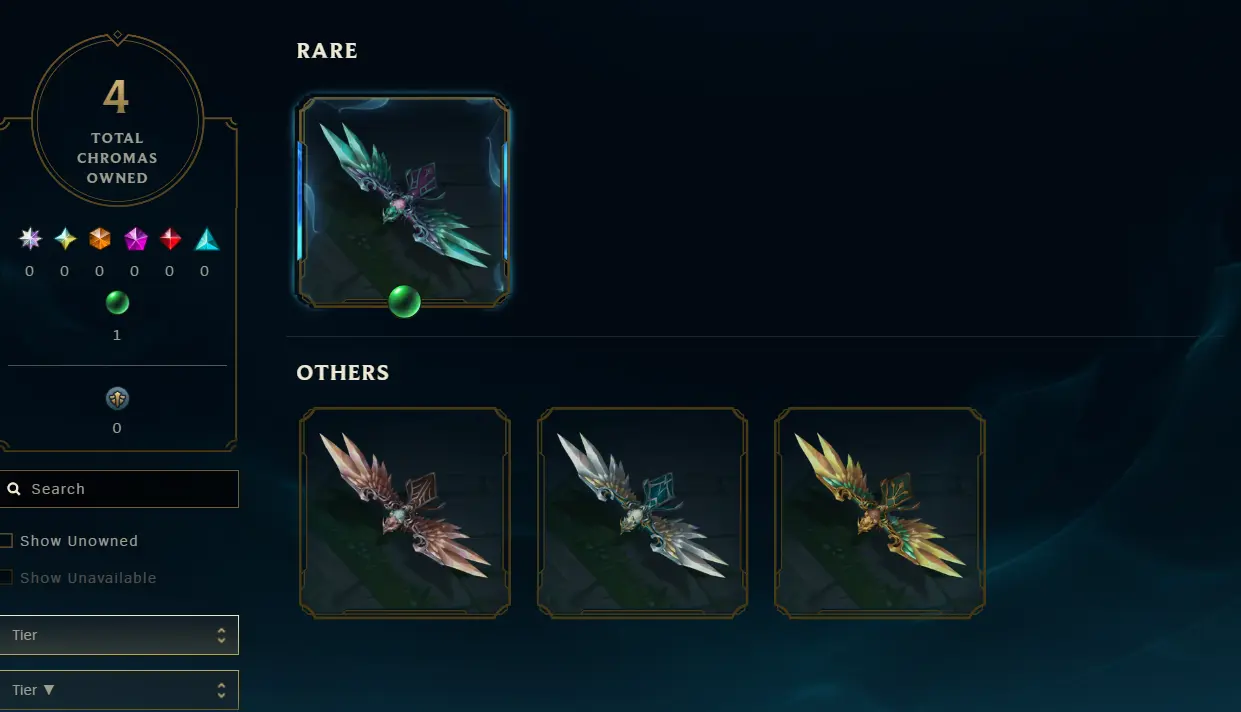Image resolution: width=1241 pixels, height=712 pixels.
Task: Click arrows on the upper Tier dropdown
Action: [x=221, y=635]
